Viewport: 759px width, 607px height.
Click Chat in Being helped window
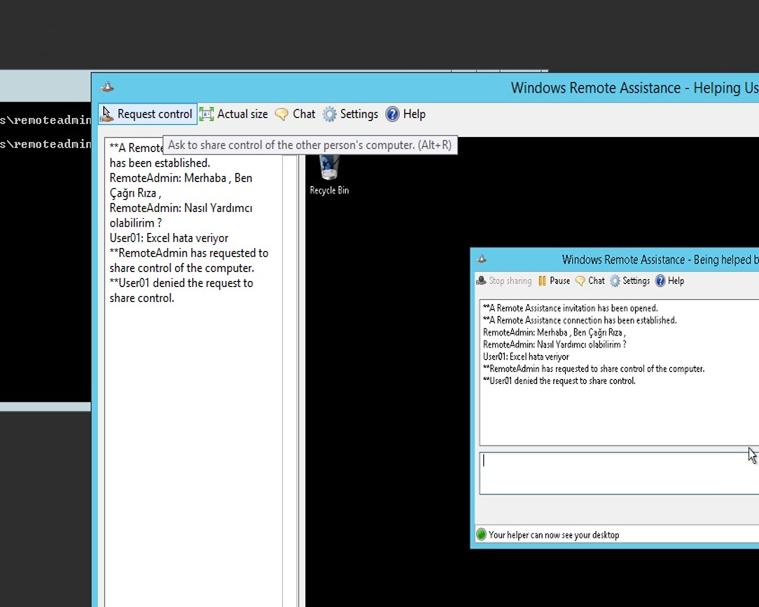(x=590, y=281)
